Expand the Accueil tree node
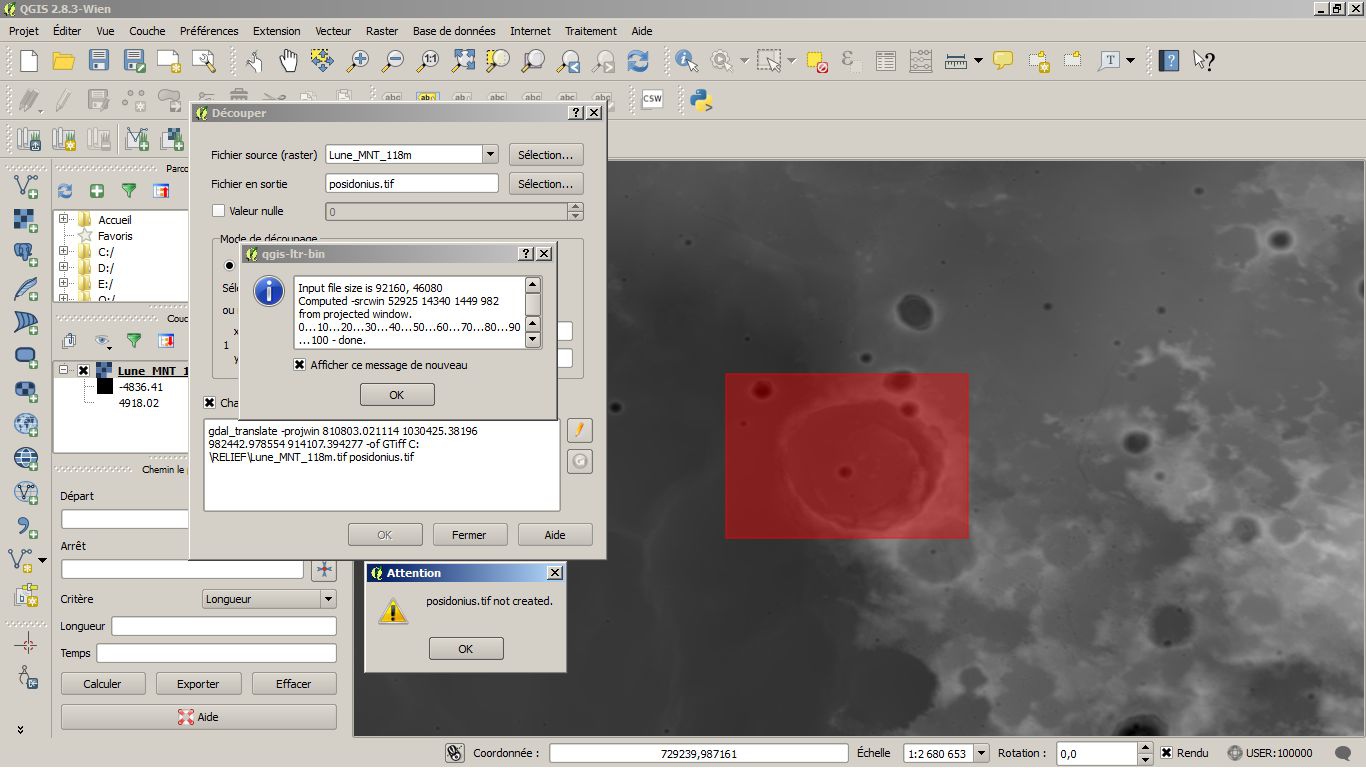The image size is (1366, 768). 64,219
